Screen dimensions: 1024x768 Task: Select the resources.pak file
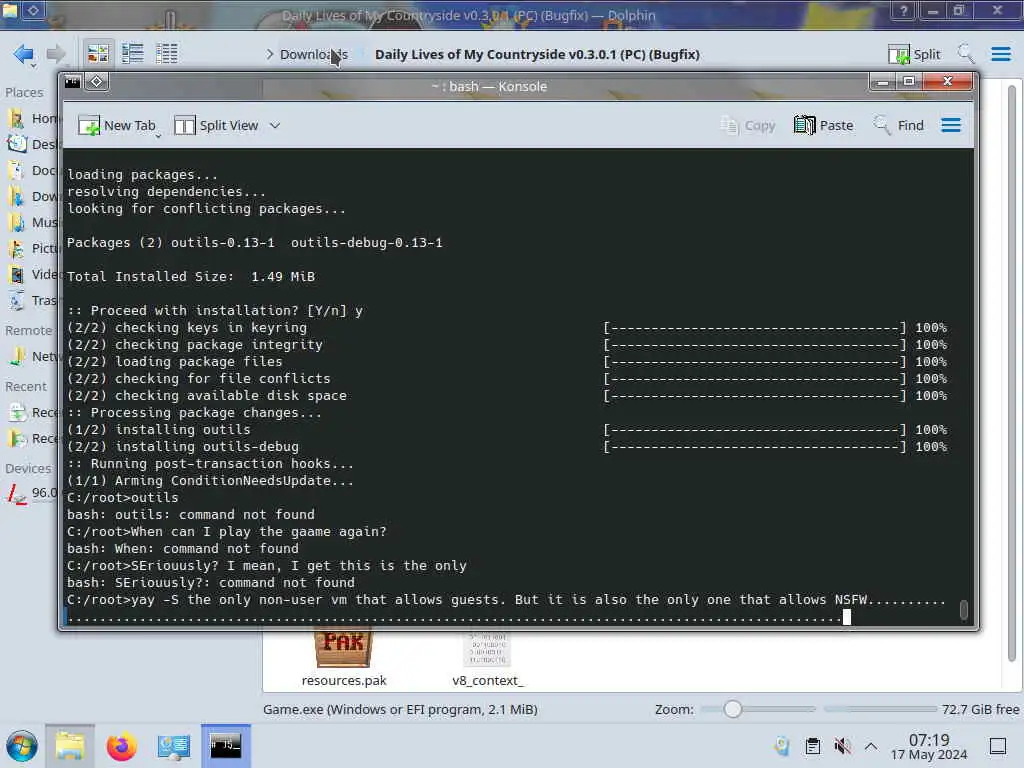pyautogui.click(x=344, y=658)
